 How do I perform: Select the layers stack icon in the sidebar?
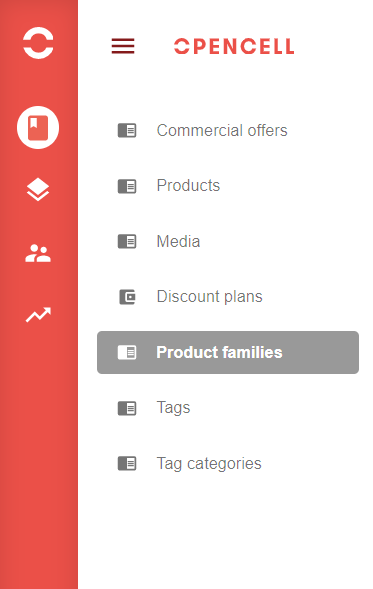point(38,189)
